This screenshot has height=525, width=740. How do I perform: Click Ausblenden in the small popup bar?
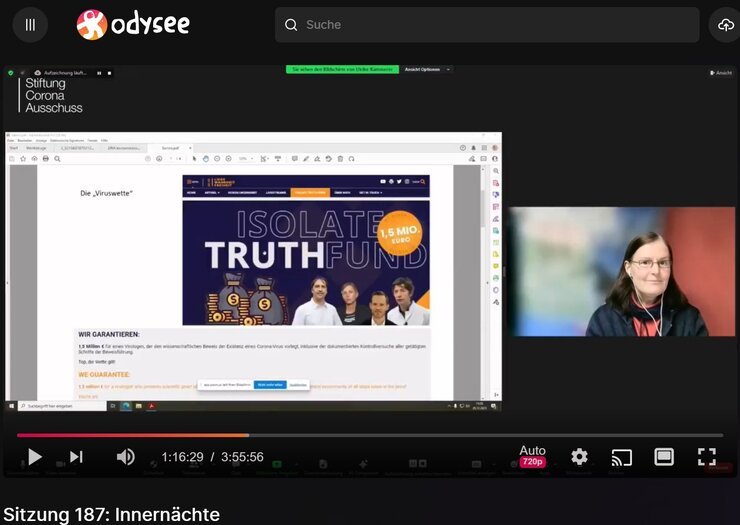tap(298, 385)
